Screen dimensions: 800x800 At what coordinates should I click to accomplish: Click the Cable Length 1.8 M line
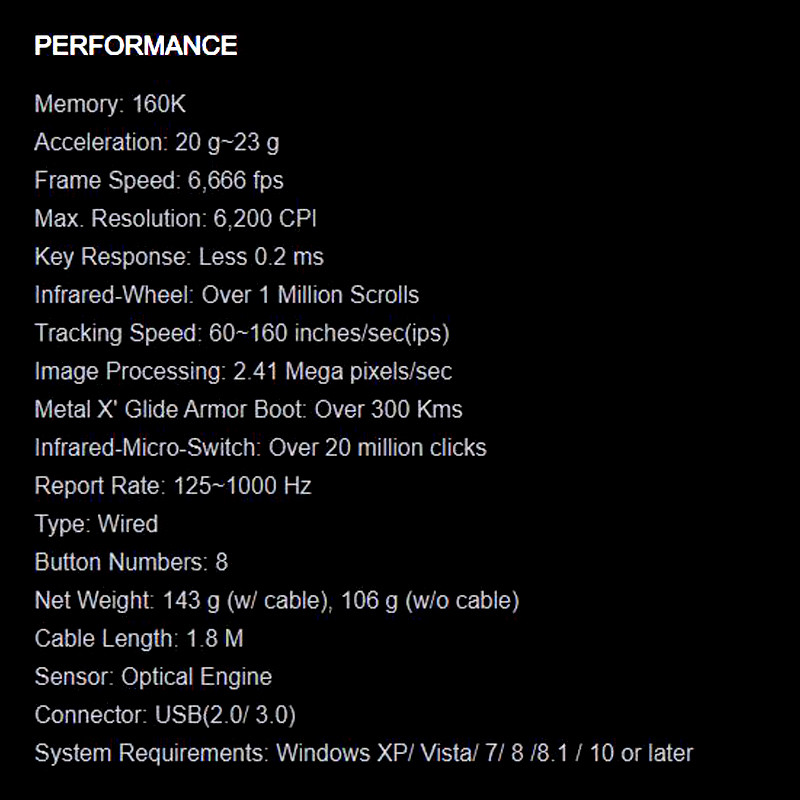point(139,639)
